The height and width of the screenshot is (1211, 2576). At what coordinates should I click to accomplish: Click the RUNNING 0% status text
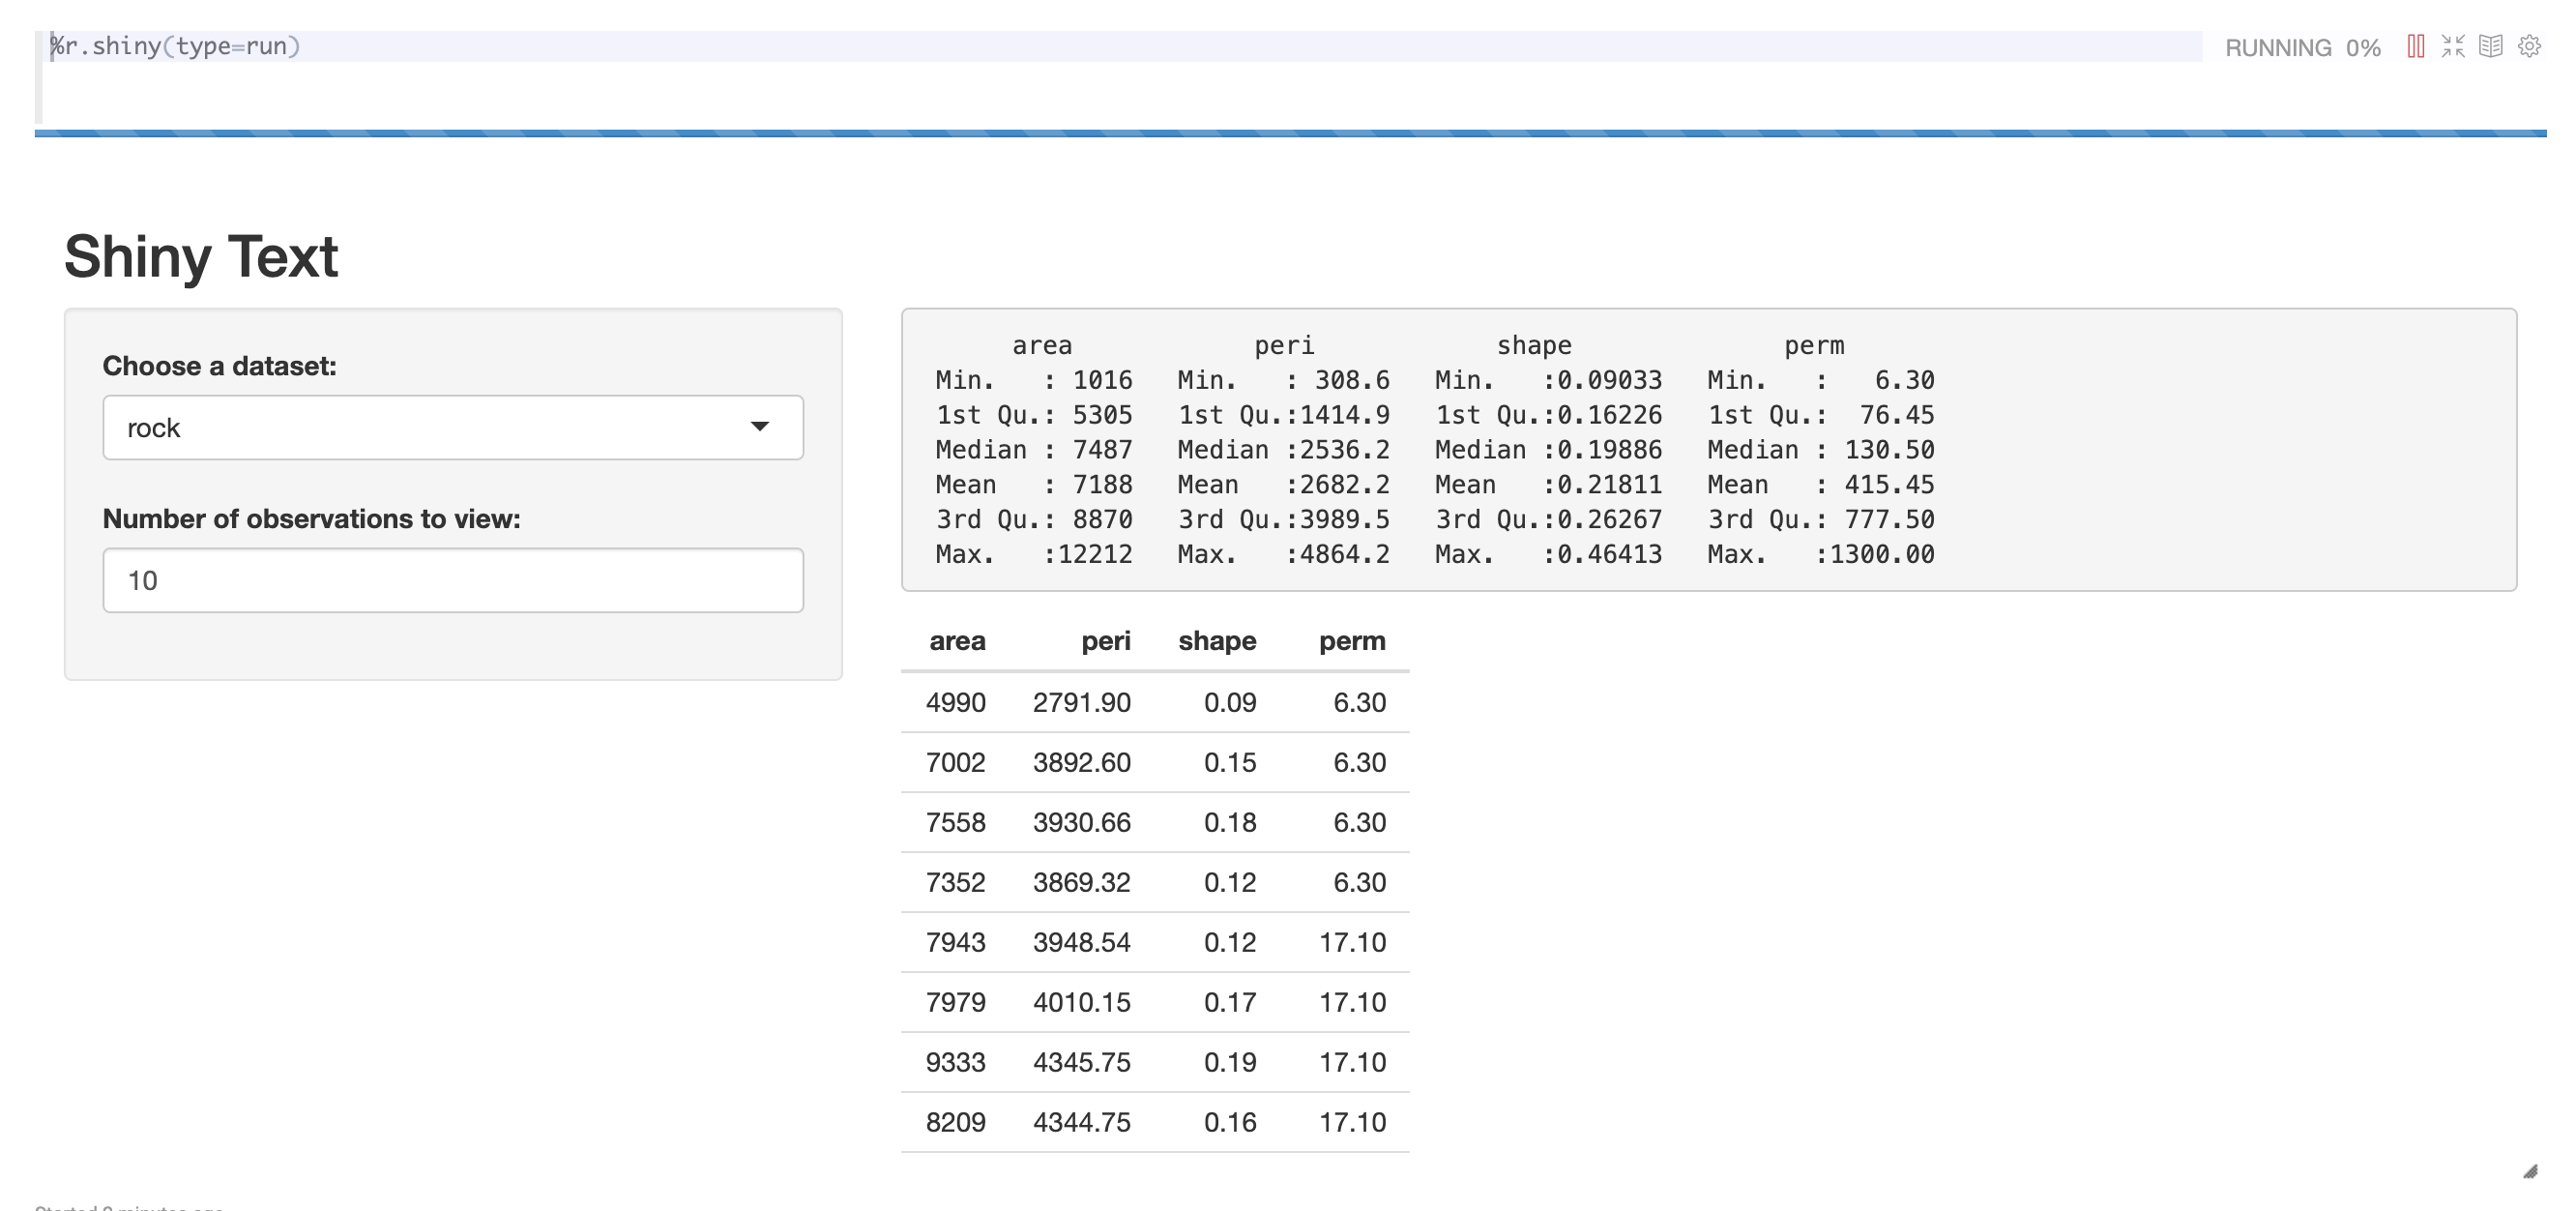point(2302,48)
